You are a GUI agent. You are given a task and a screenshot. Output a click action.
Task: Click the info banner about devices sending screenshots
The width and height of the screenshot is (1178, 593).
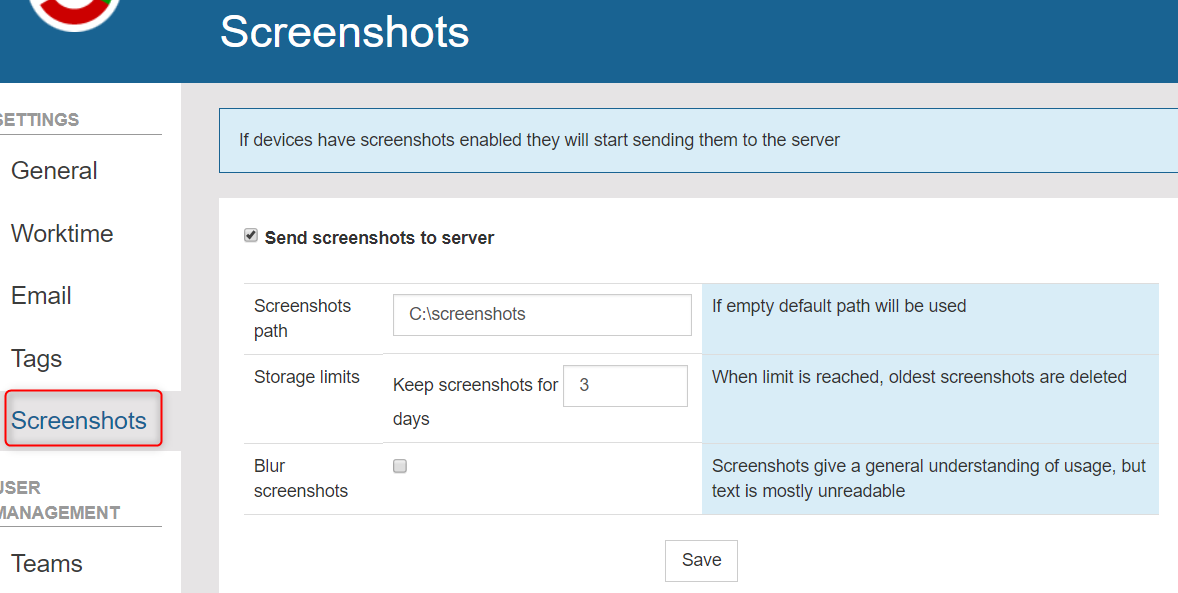(698, 141)
